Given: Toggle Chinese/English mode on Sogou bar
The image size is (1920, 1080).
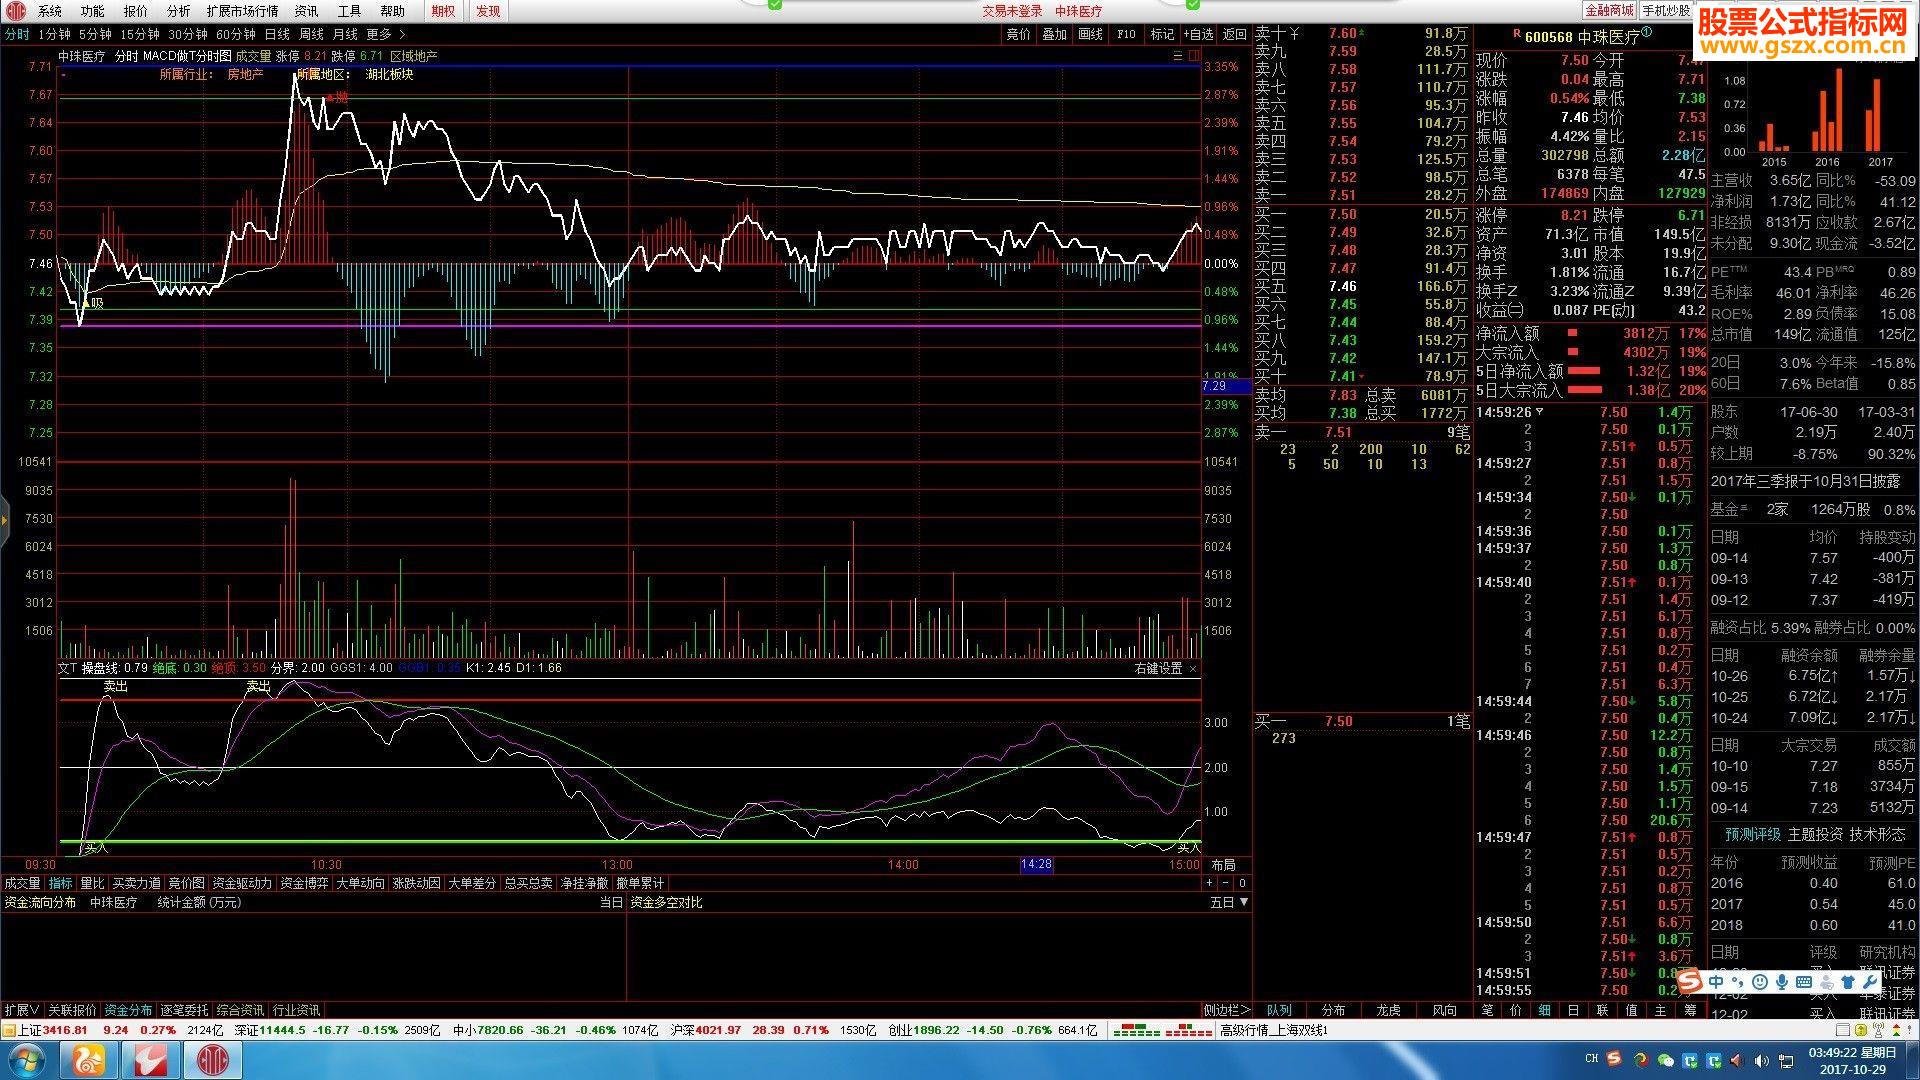Looking at the screenshot, I should (1716, 982).
